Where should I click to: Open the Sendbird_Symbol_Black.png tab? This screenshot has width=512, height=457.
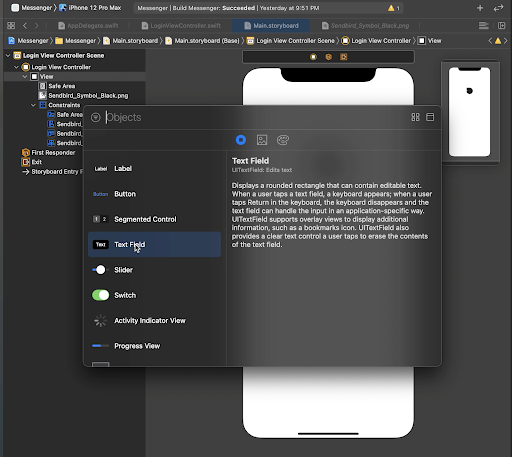pyautogui.click(x=366, y=26)
